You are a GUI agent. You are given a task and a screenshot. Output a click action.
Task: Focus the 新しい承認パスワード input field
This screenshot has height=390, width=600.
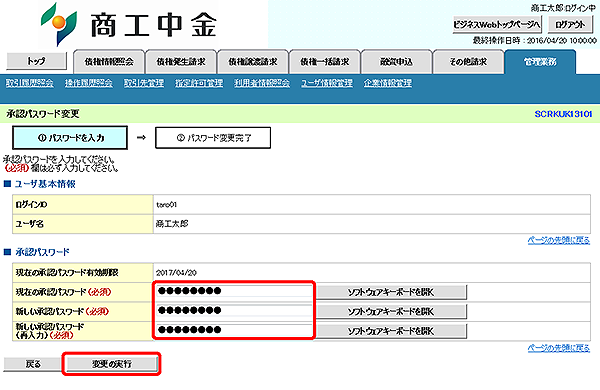234,311
